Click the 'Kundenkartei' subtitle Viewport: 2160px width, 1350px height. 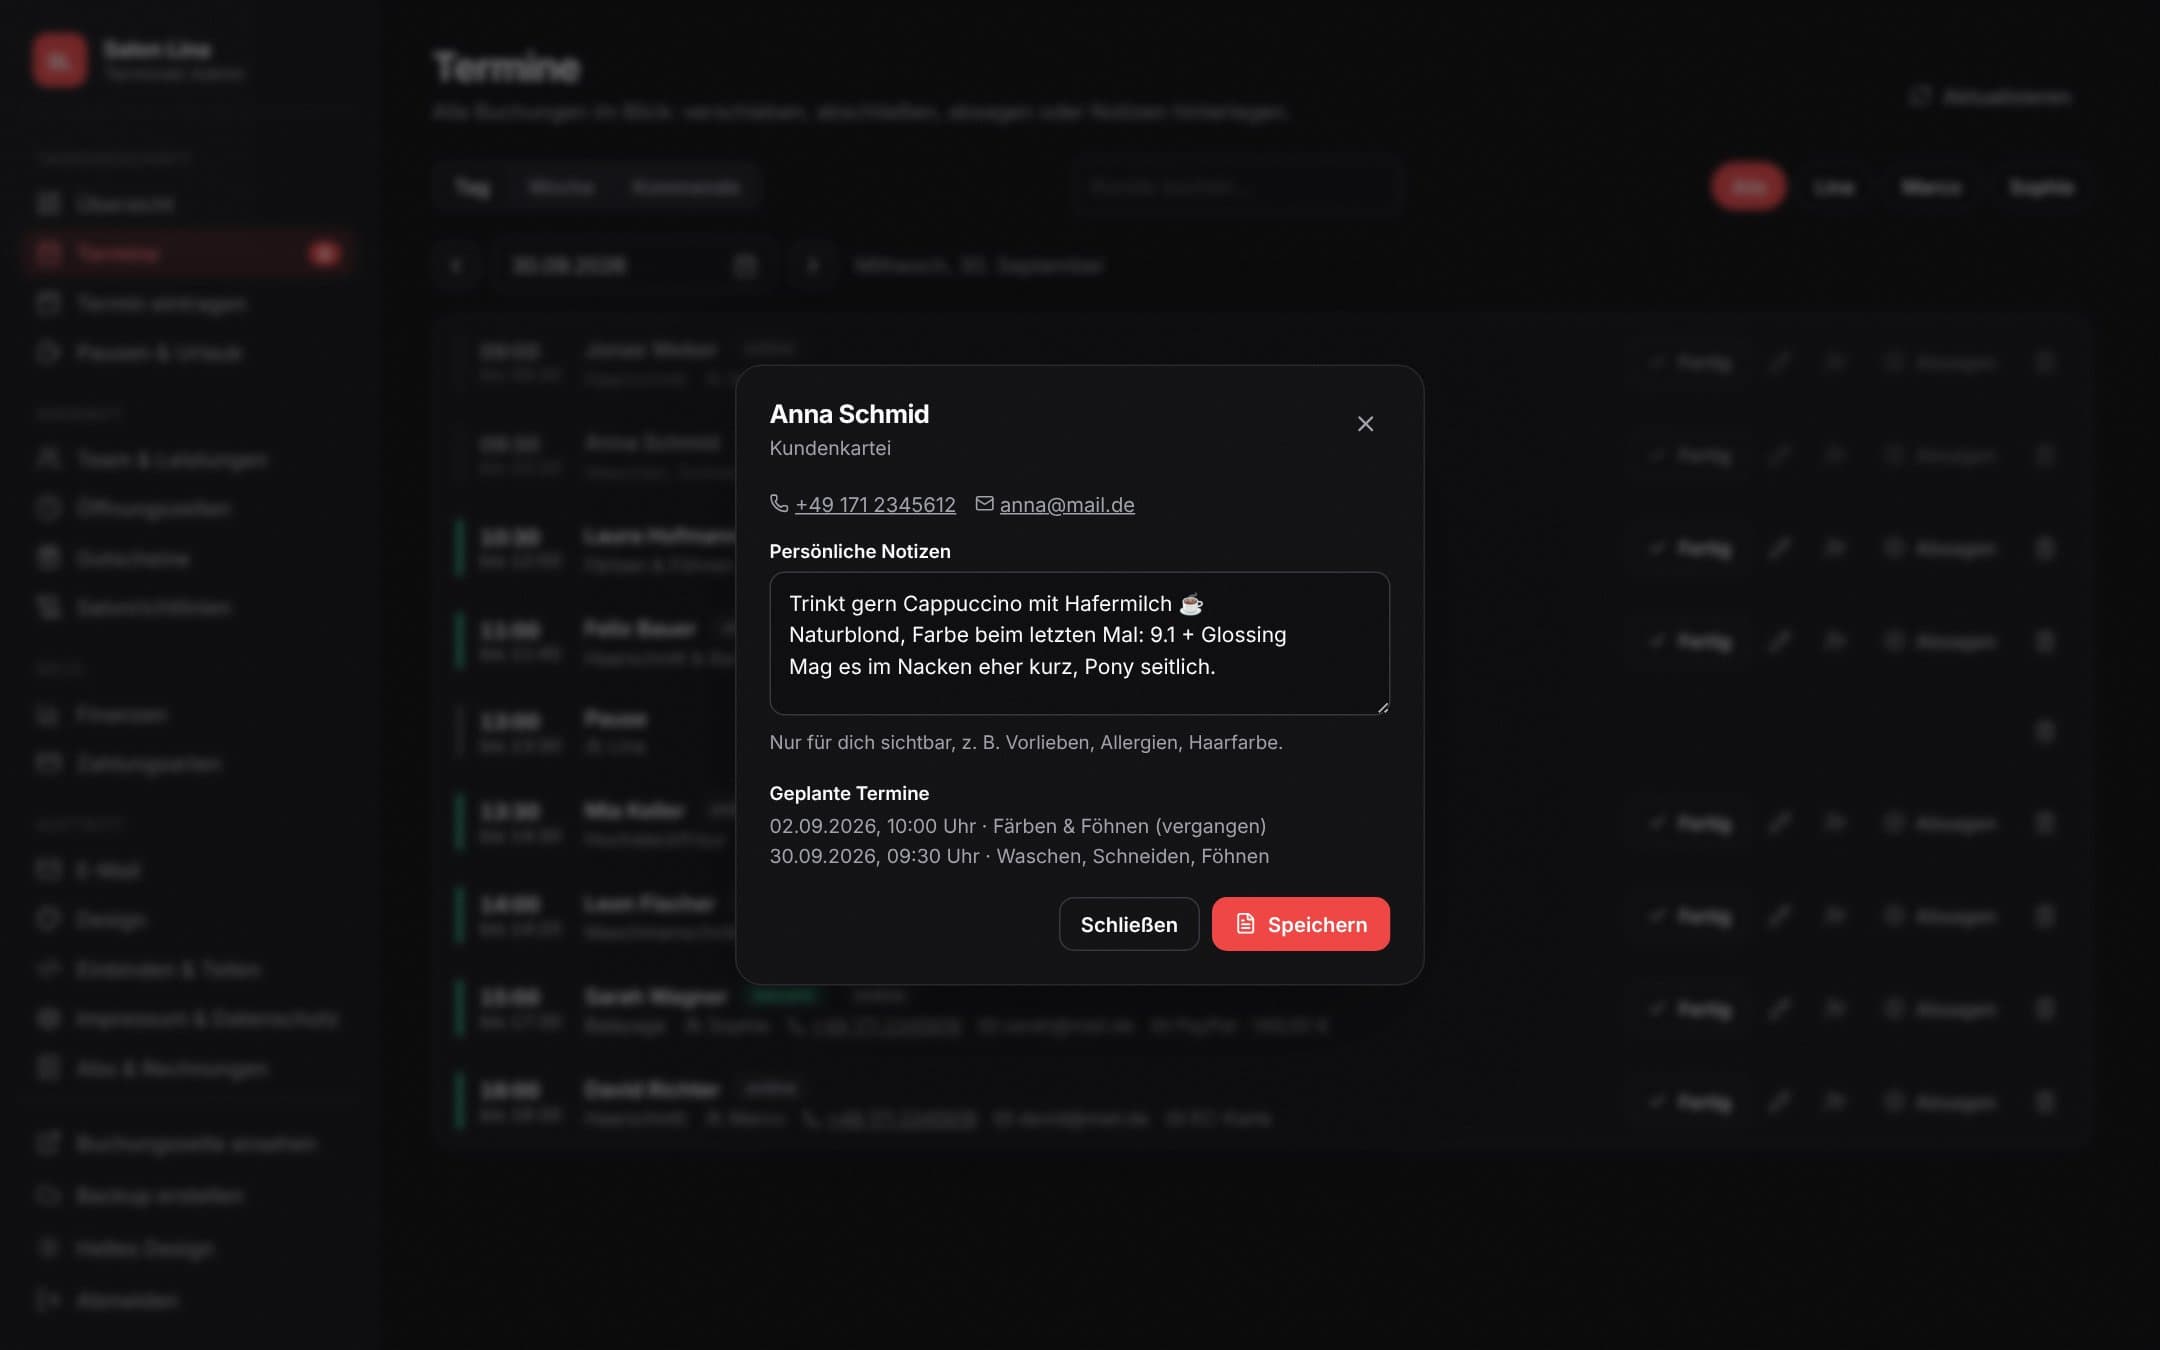pyautogui.click(x=830, y=448)
